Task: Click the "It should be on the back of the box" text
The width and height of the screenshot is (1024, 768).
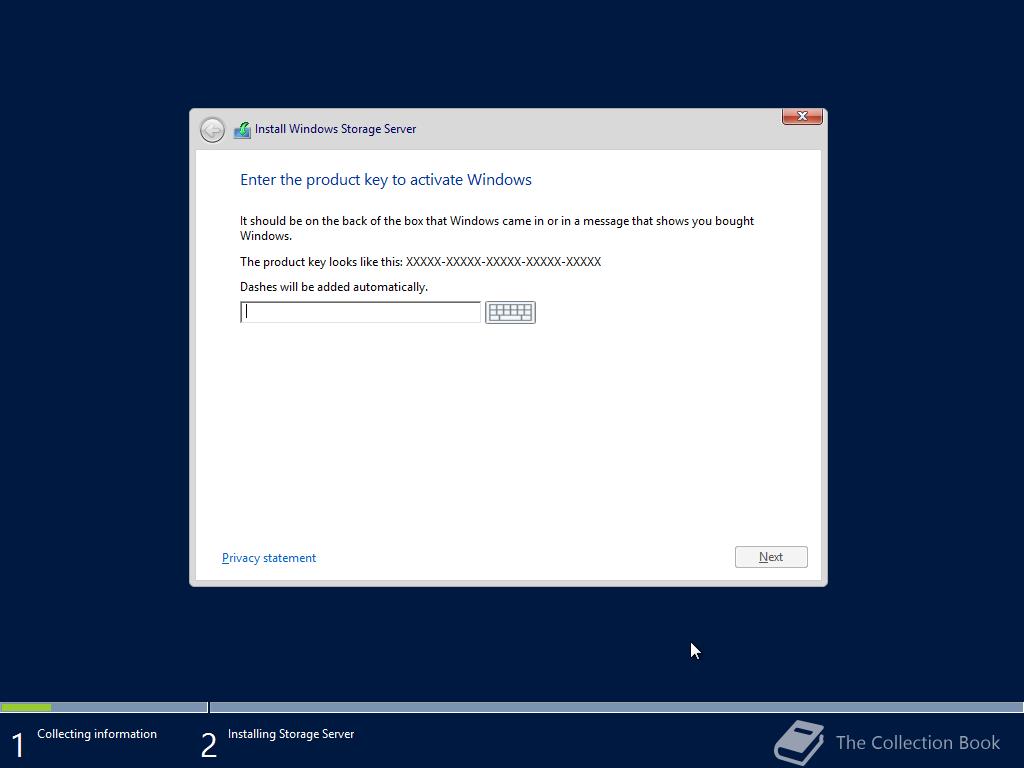Action: pos(497,228)
